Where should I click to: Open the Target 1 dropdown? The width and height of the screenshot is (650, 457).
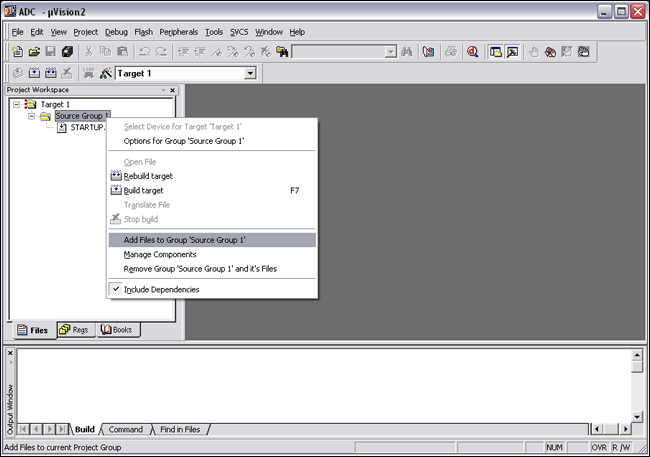coord(250,74)
